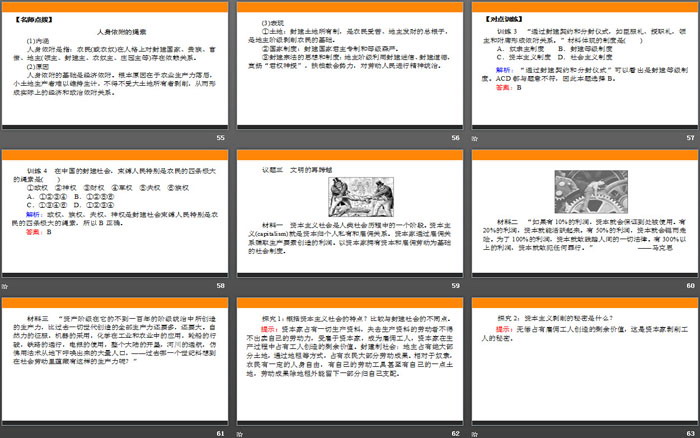This screenshot has height=438, width=700.
Task: Click the slide number label 63
Action: pyautogui.click(x=691, y=433)
